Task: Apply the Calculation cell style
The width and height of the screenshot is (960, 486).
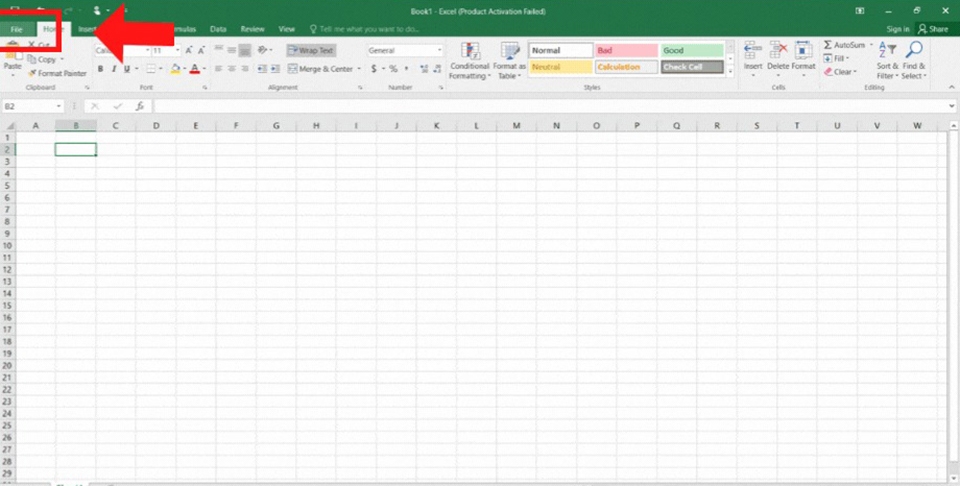Action: click(x=626, y=67)
